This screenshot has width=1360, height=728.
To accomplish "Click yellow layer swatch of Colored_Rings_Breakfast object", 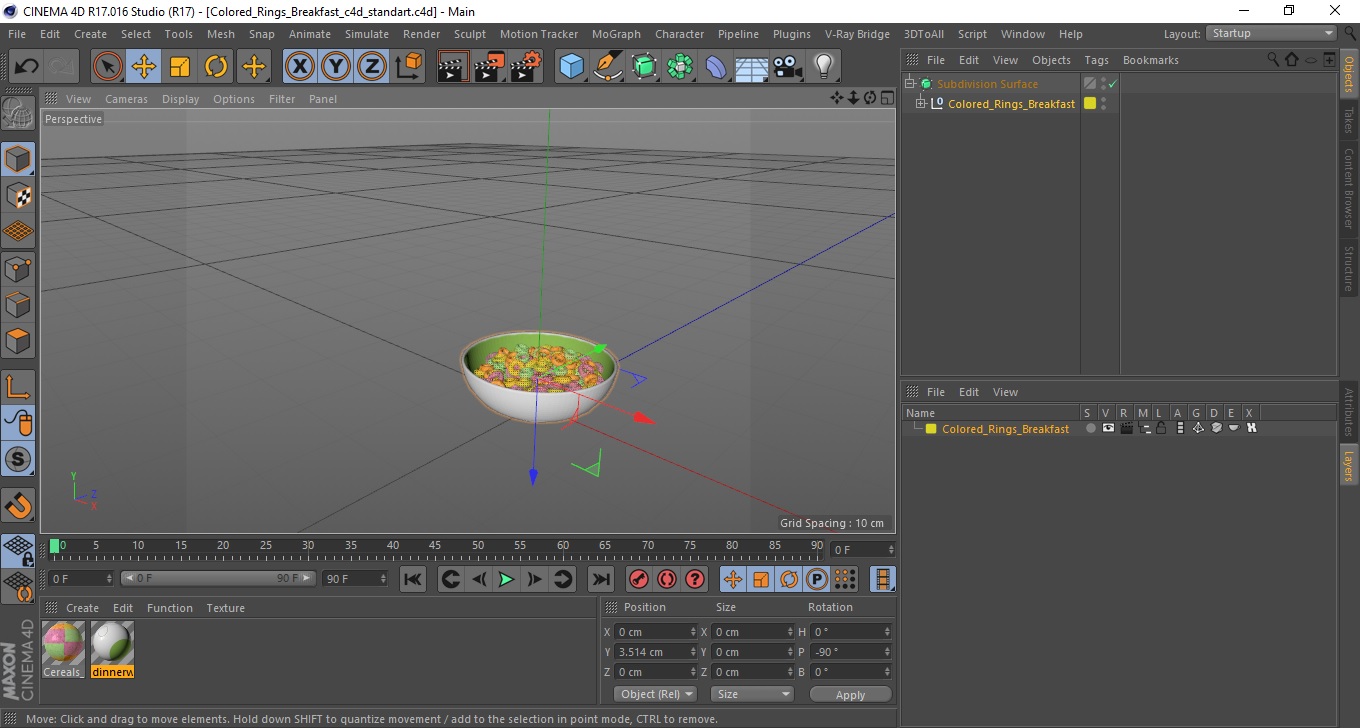I will [x=1090, y=103].
